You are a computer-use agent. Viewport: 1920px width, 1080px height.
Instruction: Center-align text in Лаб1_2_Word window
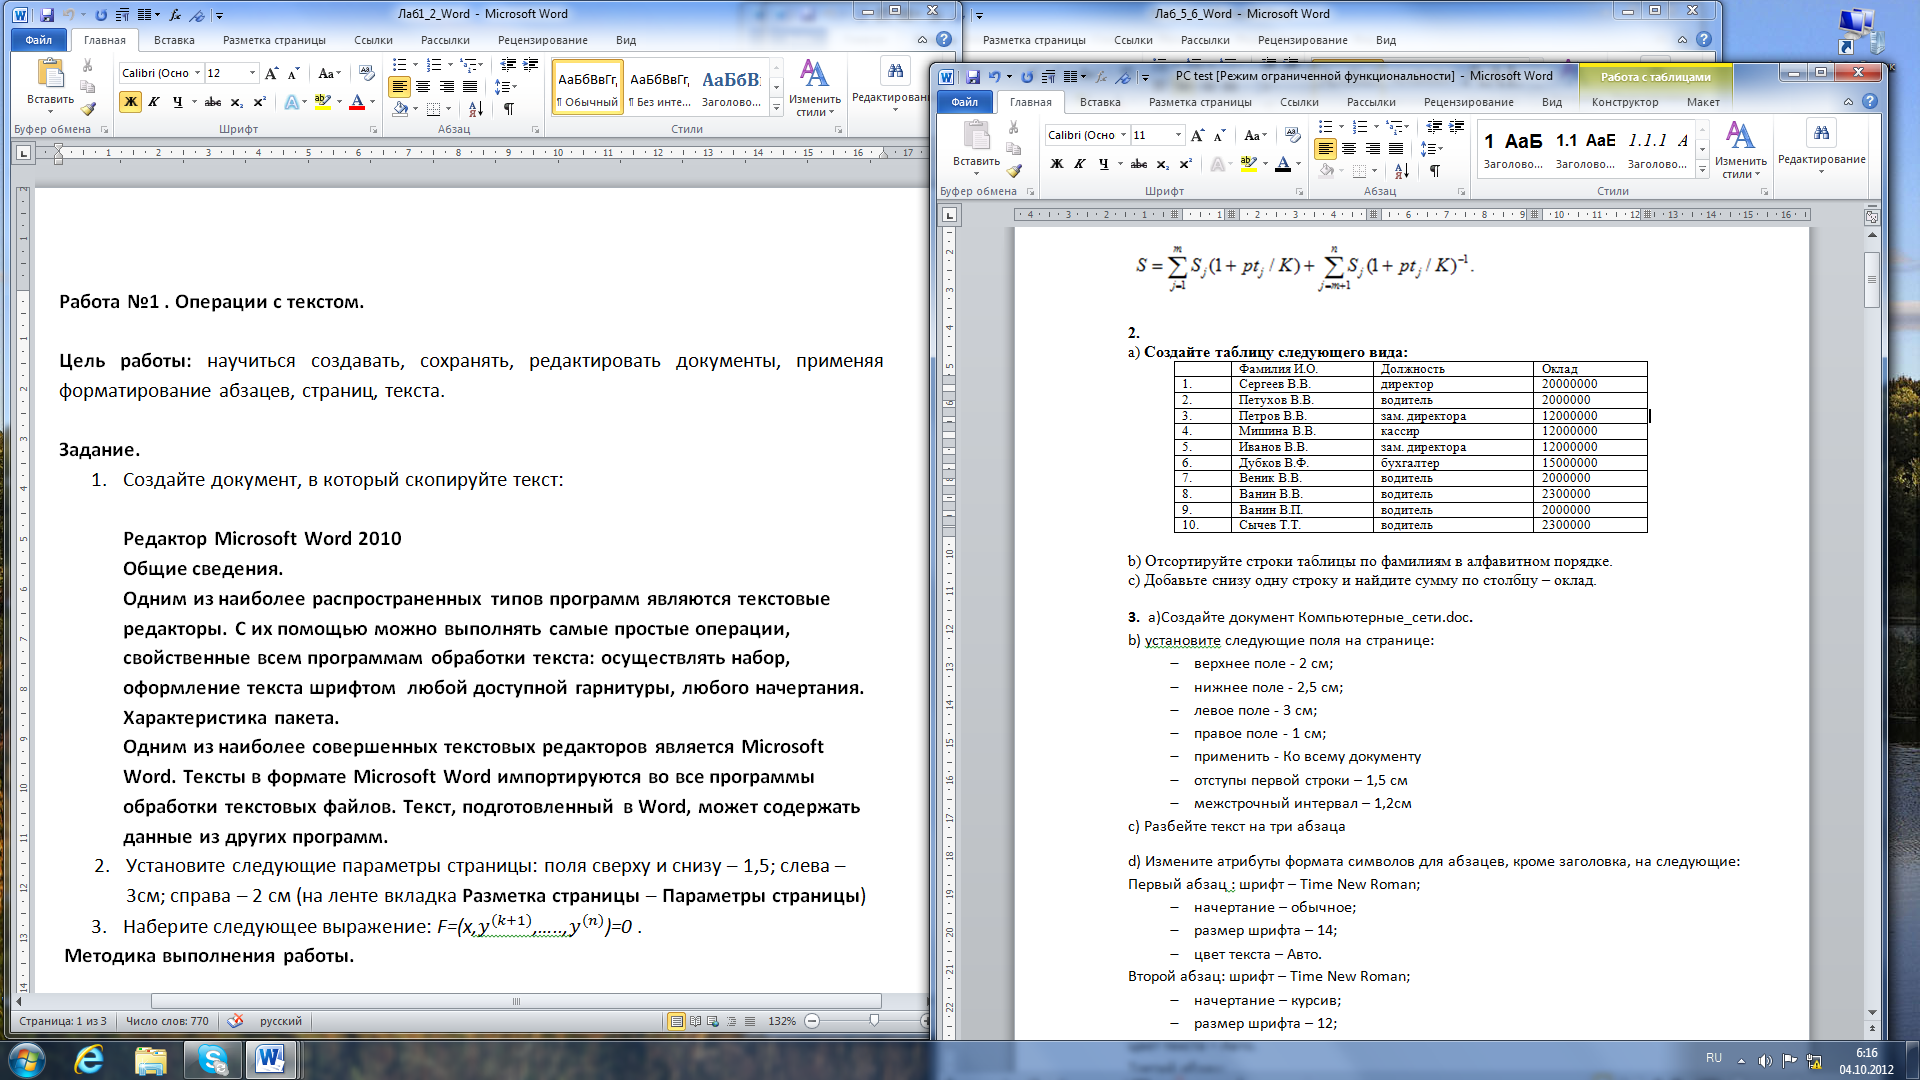[x=423, y=87]
